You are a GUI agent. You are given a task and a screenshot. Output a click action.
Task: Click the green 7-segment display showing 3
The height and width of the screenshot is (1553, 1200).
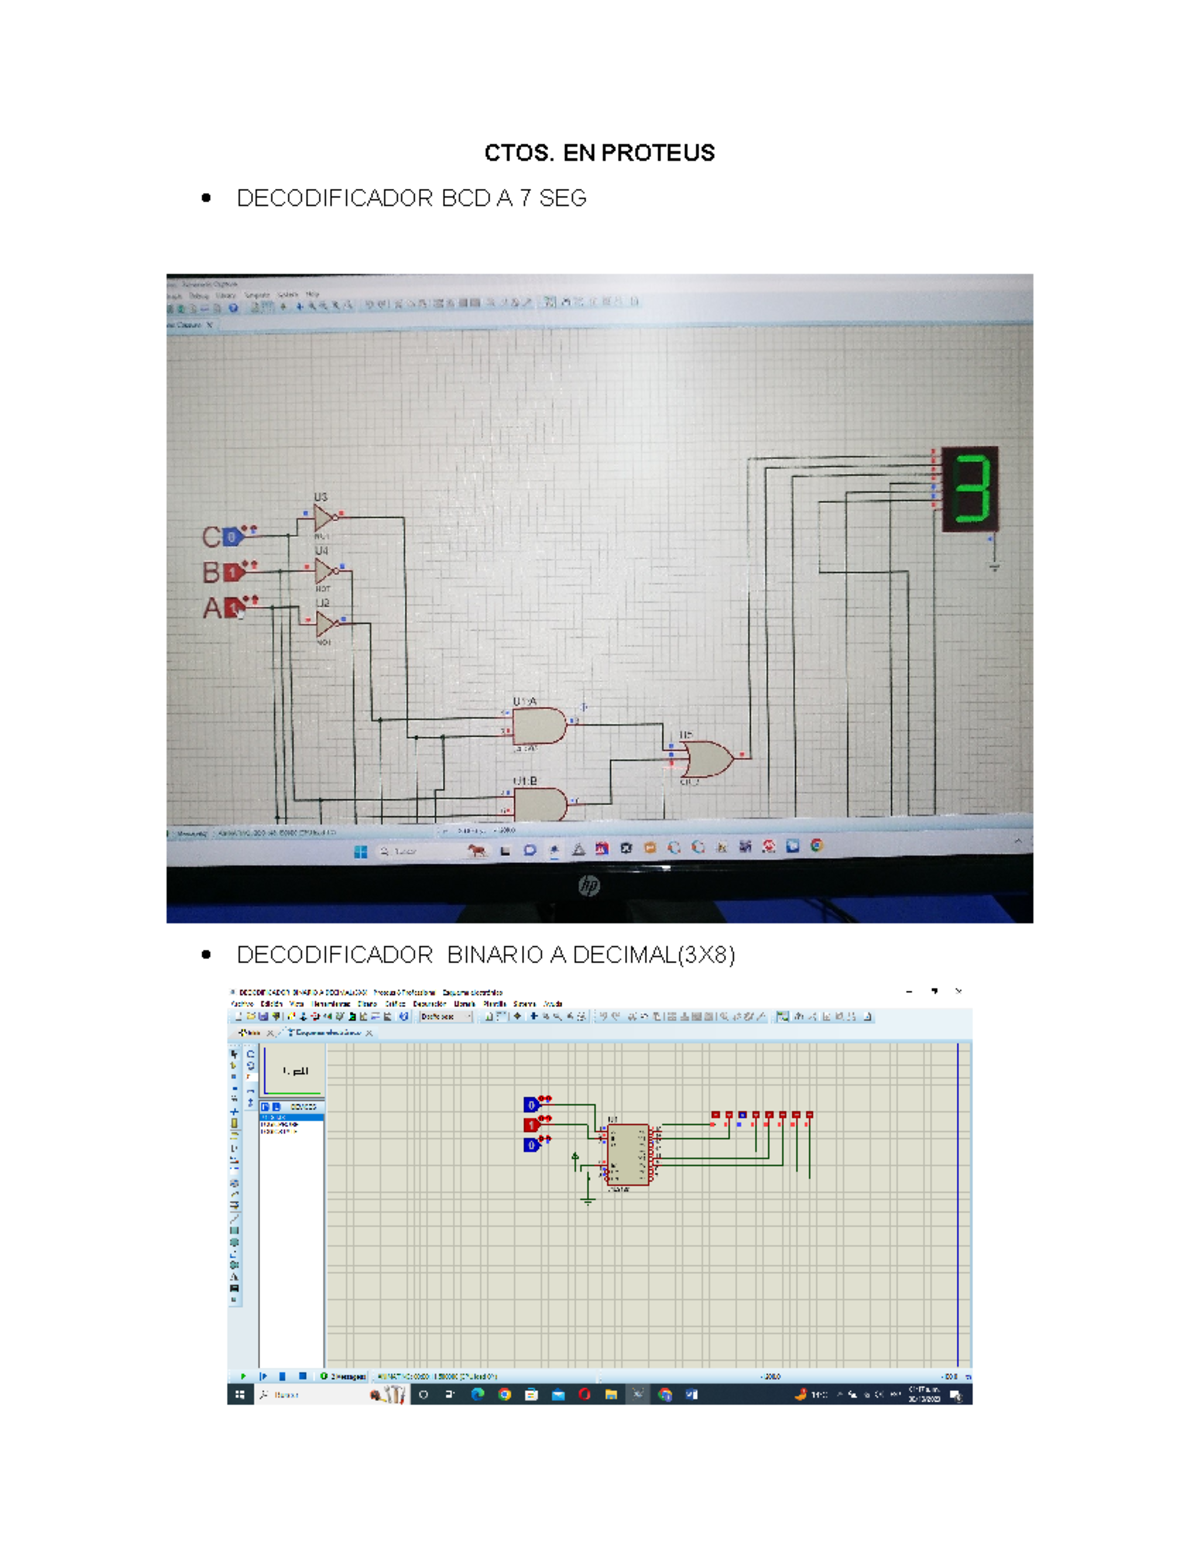[x=970, y=489]
